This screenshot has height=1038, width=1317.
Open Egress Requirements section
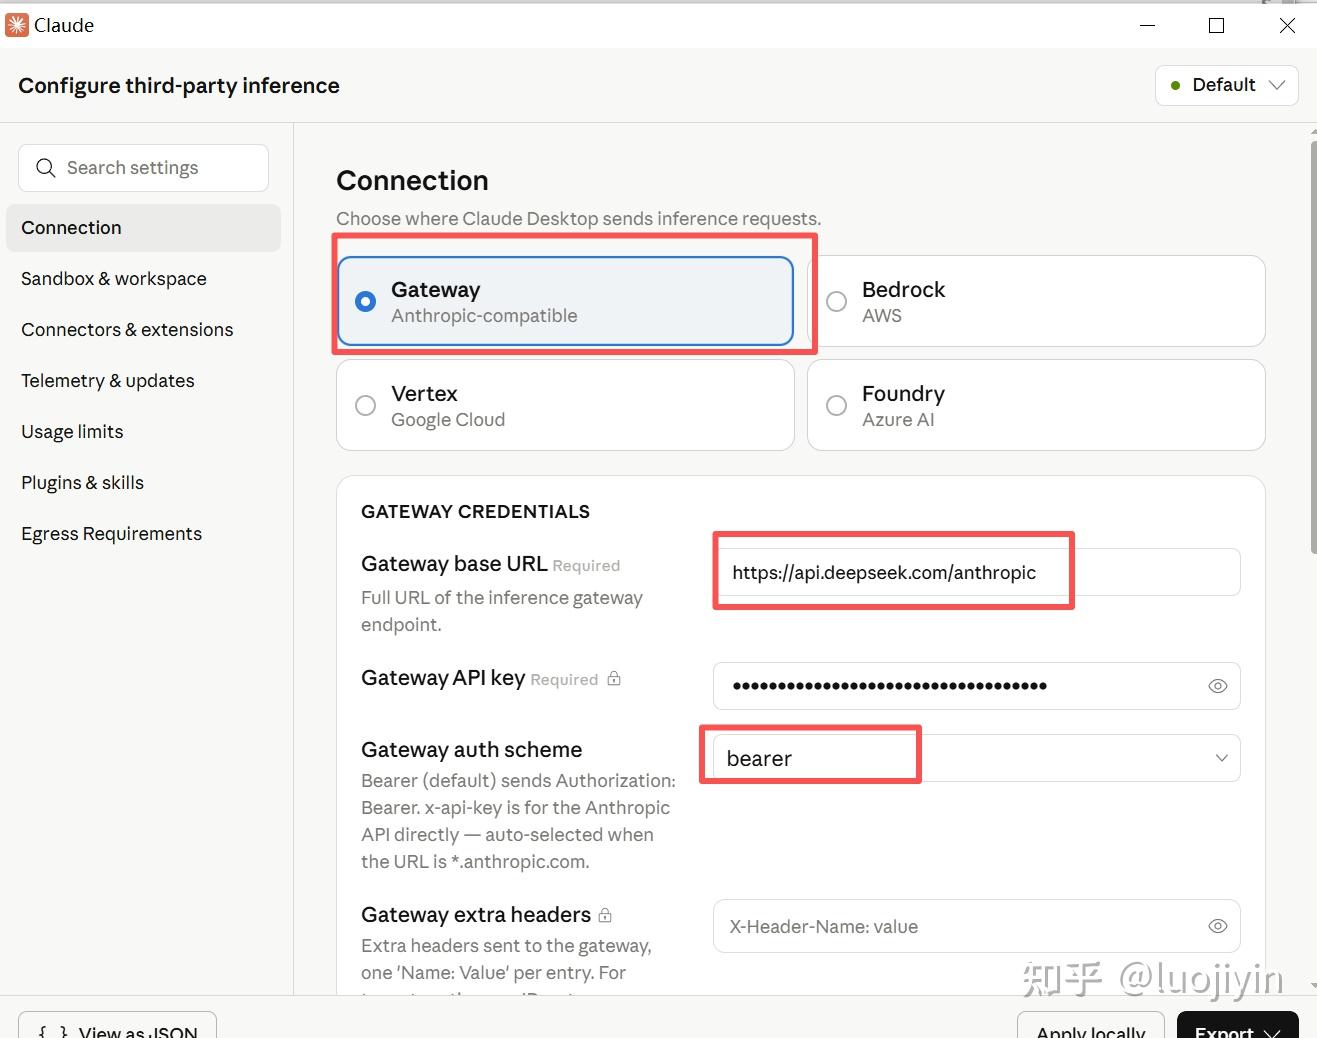[143, 534]
